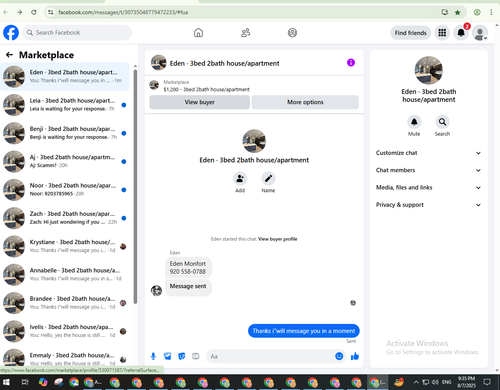The width and height of the screenshot is (500, 390).
Task: Open Windows Task View
Action: (x=25, y=382)
